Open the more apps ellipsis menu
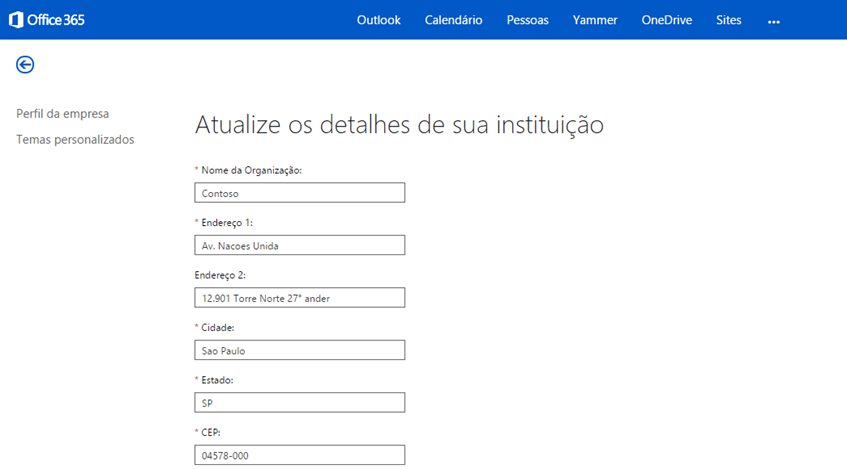847x469 pixels. coord(773,21)
